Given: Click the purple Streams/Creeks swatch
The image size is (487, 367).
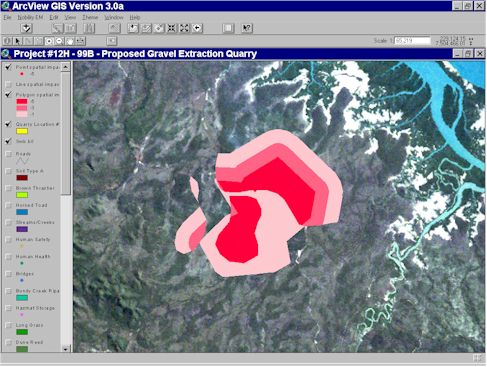Looking at the screenshot, I should [x=22, y=229].
